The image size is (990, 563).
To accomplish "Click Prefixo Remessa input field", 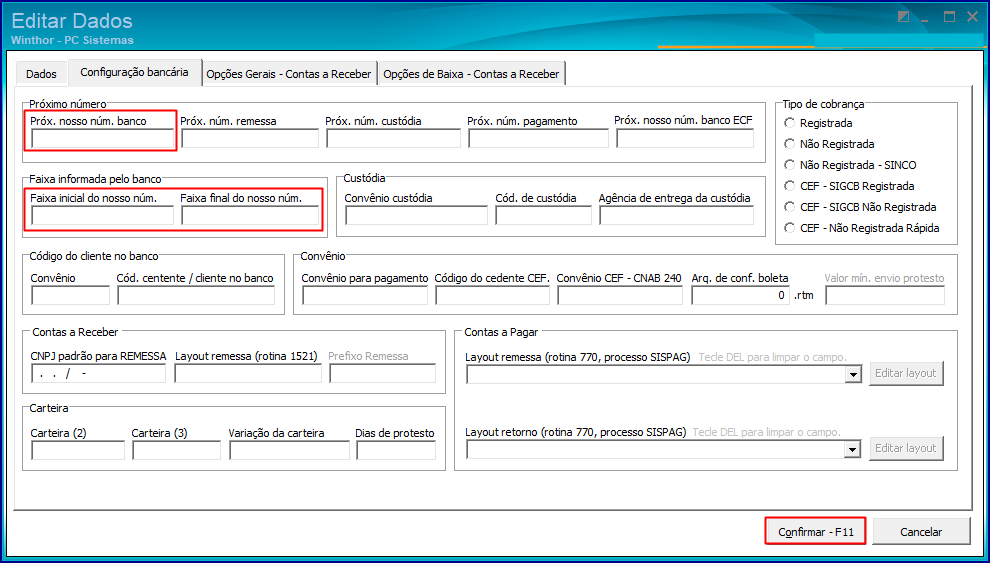I will click(382, 374).
